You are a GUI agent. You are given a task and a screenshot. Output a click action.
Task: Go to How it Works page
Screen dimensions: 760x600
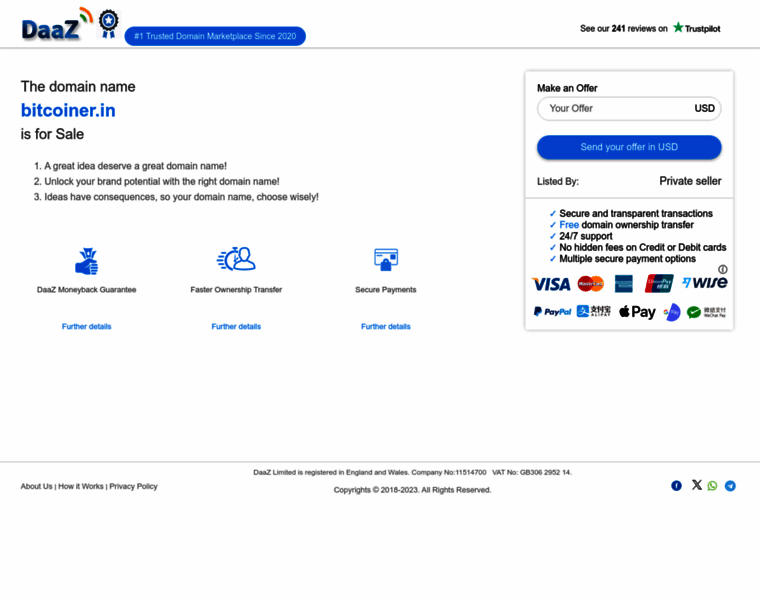point(80,486)
